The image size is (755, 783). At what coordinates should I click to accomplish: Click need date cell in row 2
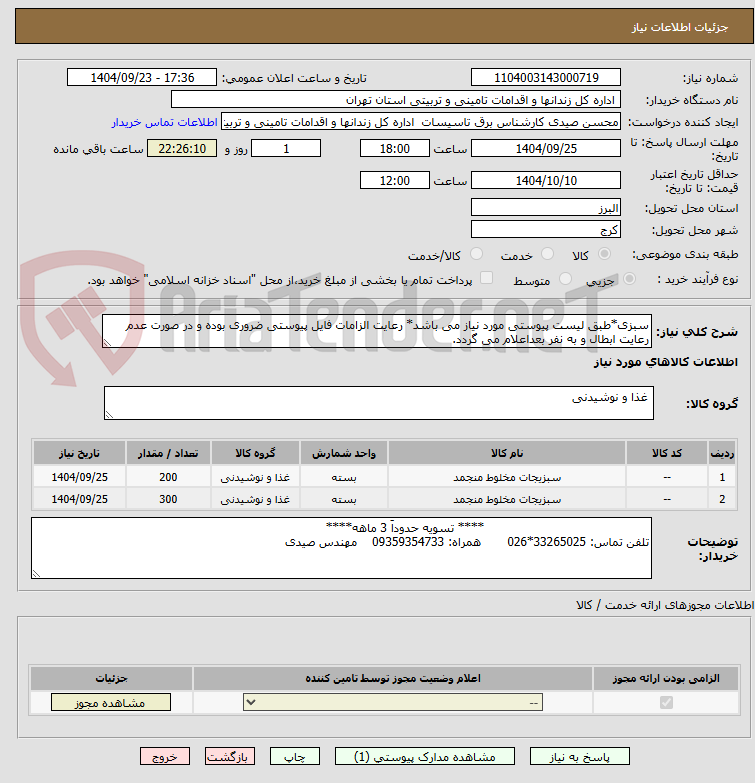(79, 499)
